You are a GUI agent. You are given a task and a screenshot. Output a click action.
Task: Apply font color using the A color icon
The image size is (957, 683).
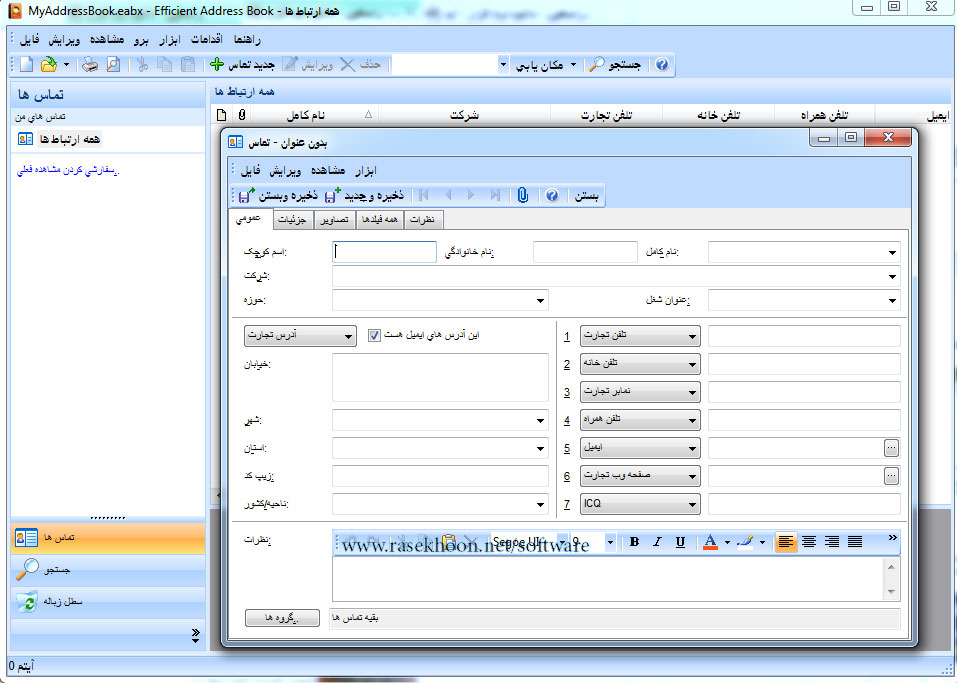[x=709, y=542]
